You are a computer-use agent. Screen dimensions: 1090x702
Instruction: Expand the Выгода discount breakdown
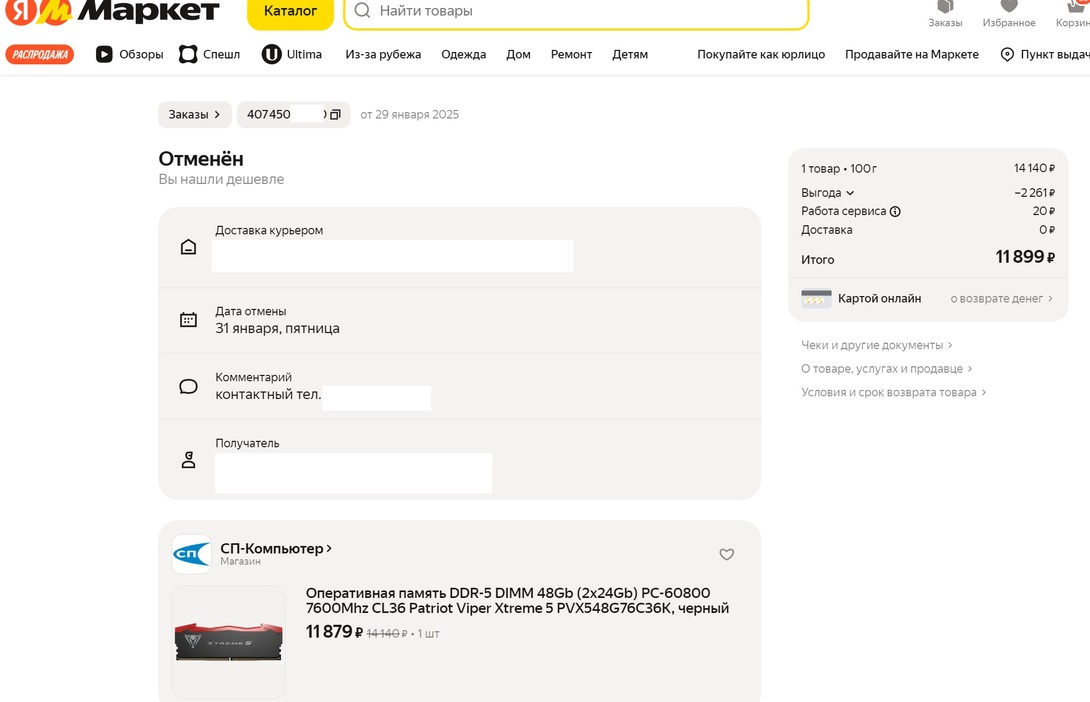click(827, 193)
